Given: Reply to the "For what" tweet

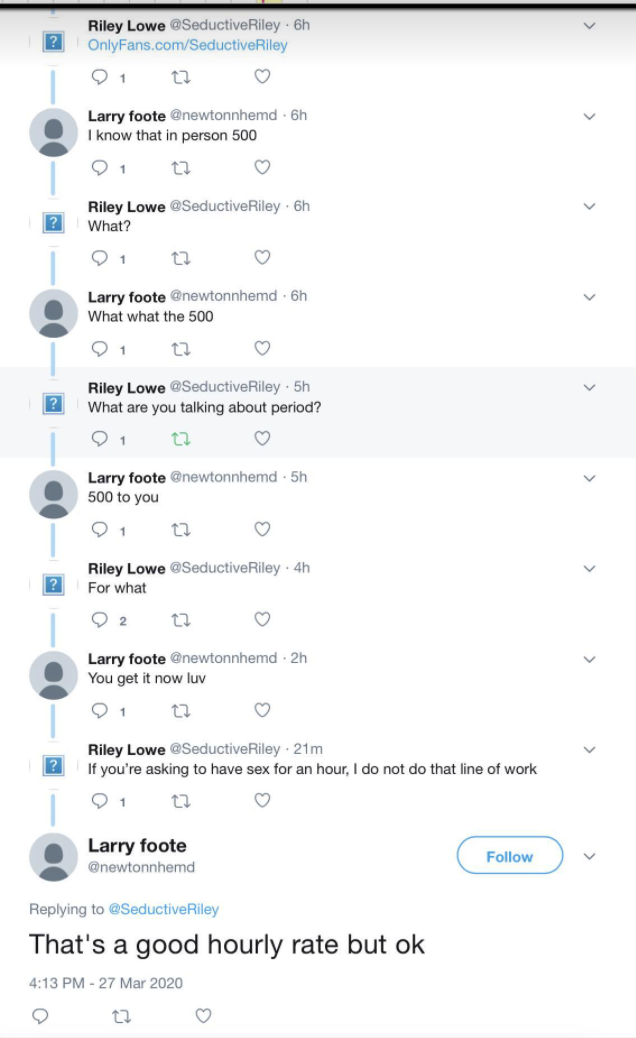Looking at the screenshot, I should (x=99, y=620).
